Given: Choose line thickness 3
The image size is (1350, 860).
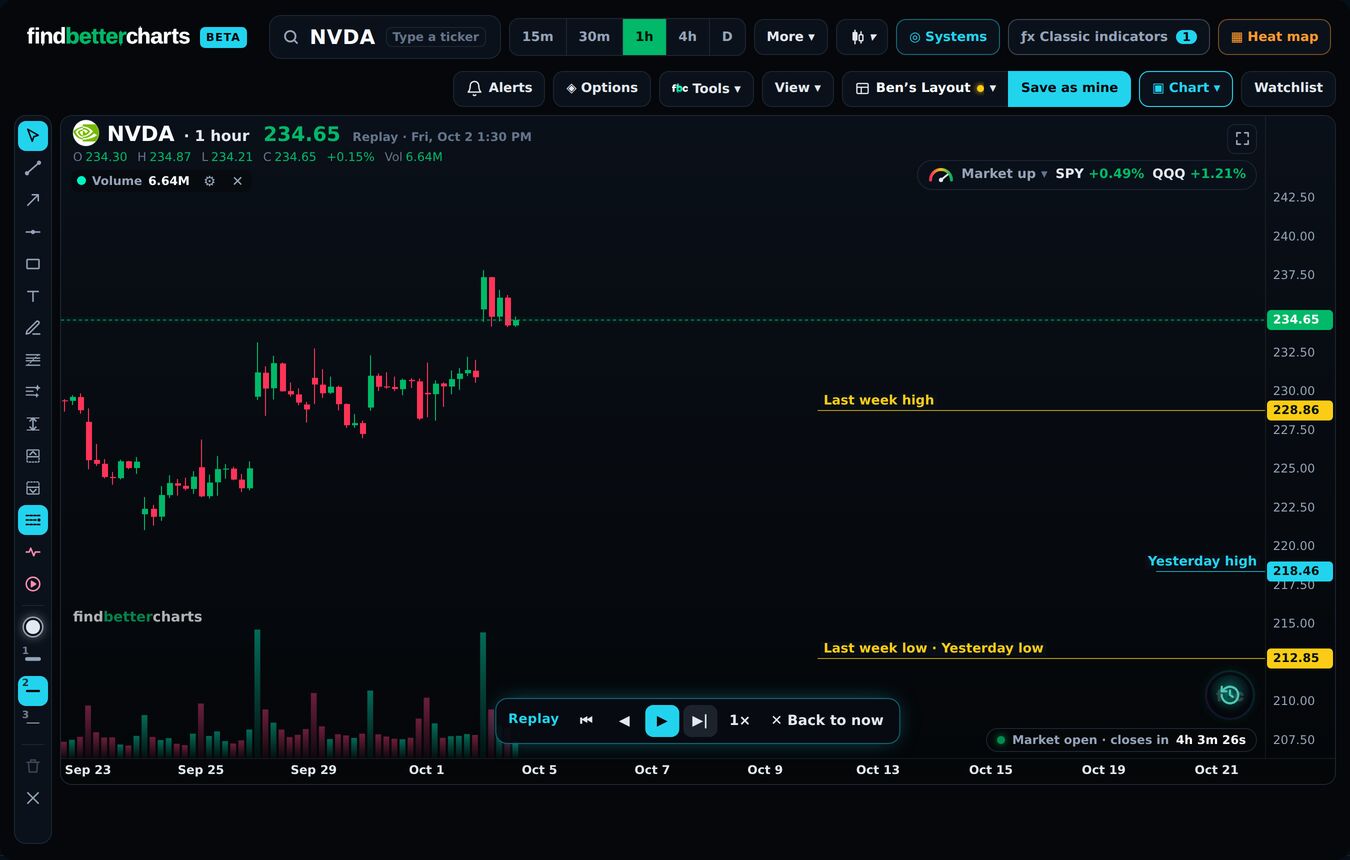Looking at the screenshot, I should pyautogui.click(x=33, y=722).
